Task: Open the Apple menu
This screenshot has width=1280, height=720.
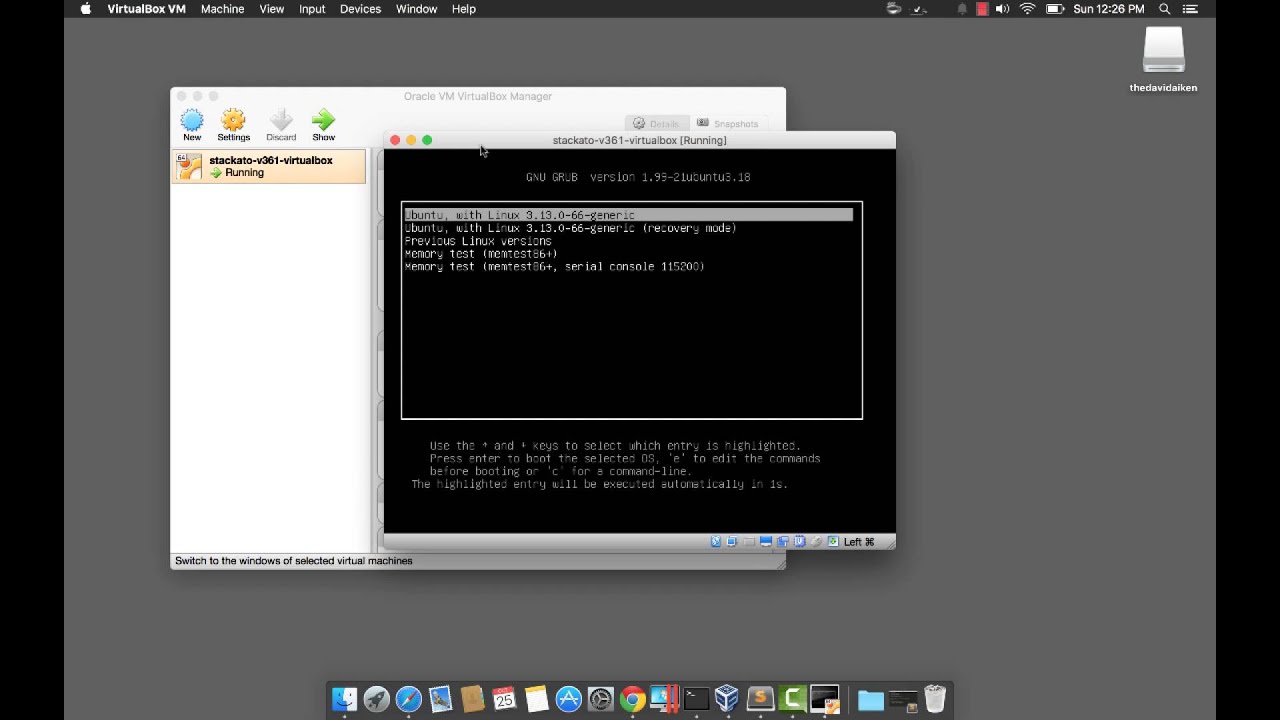Action: pos(85,9)
